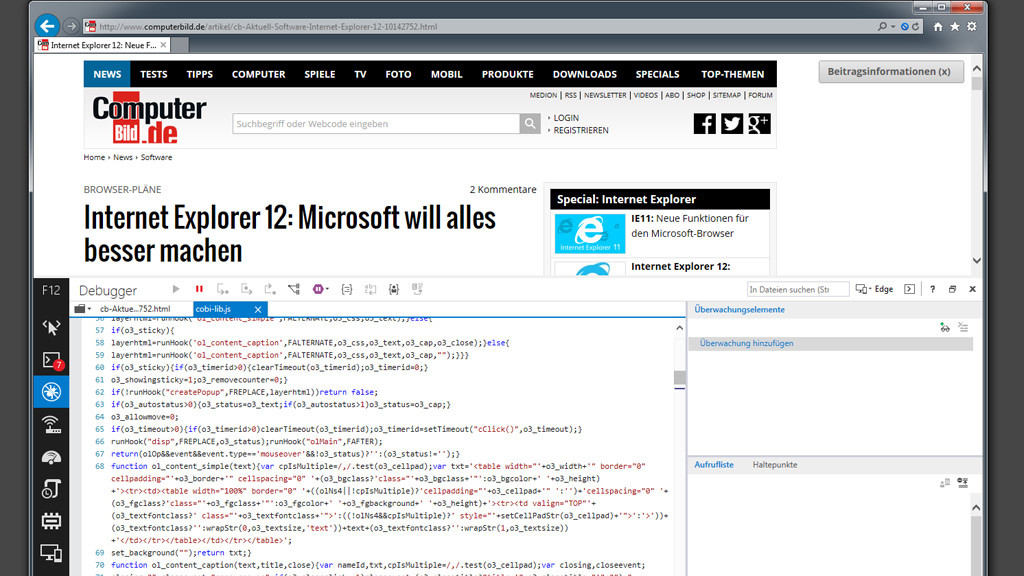1024x576 pixels.
Task: Open the Console tool with the error badge
Action: (x=51, y=360)
